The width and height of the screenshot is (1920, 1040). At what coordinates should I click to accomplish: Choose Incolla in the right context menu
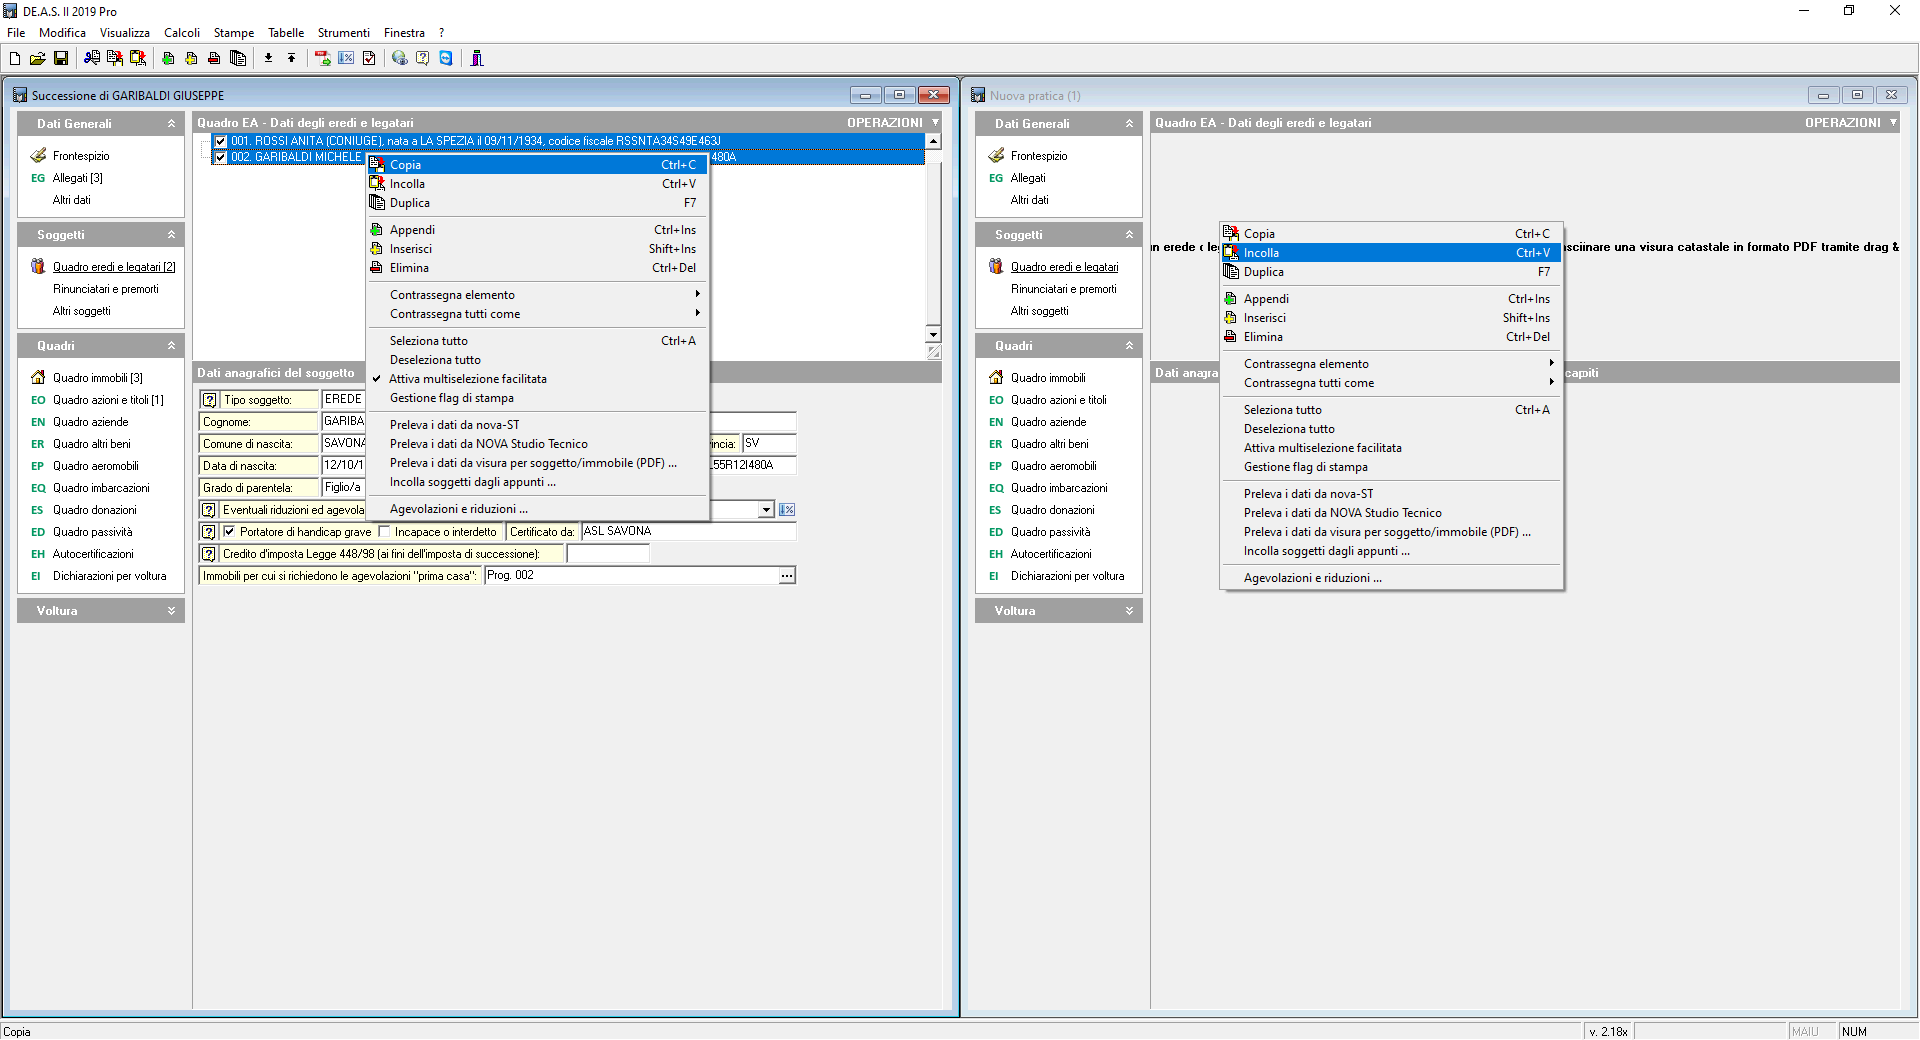tap(1261, 253)
